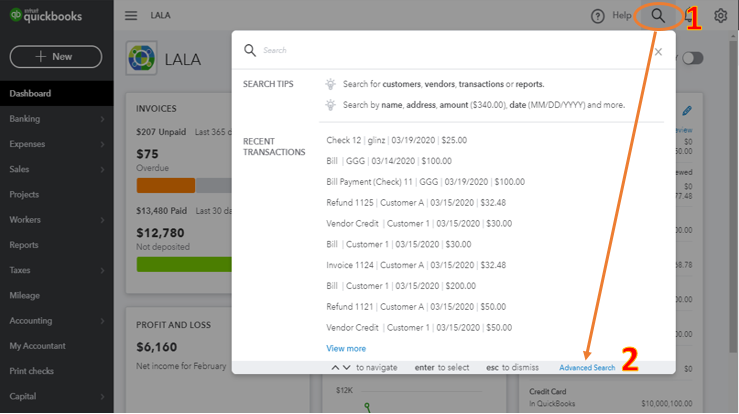Image resolution: width=739 pixels, height=414 pixels.
Task: Expand the Accounting chevron arrow
Action: (x=102, y=321)
